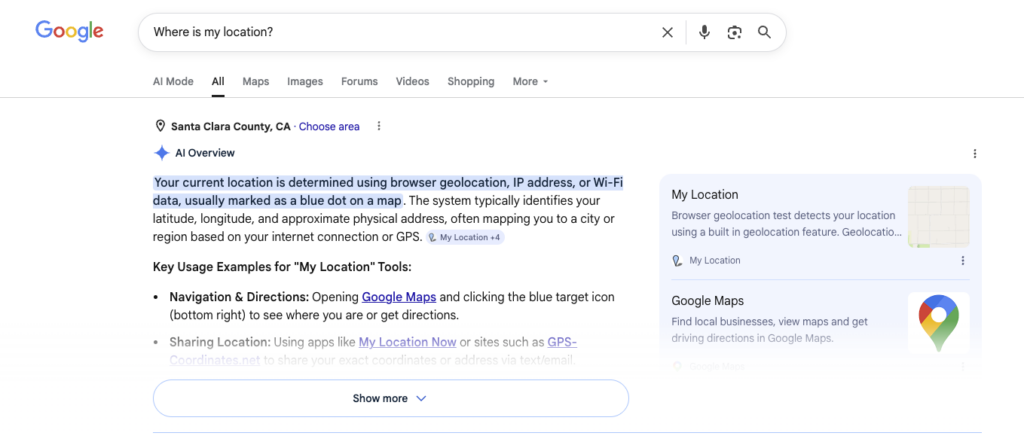This screenshot has width=1024, height=445.
Task: Open the Forums tab
Action: [x=359, y=82]
